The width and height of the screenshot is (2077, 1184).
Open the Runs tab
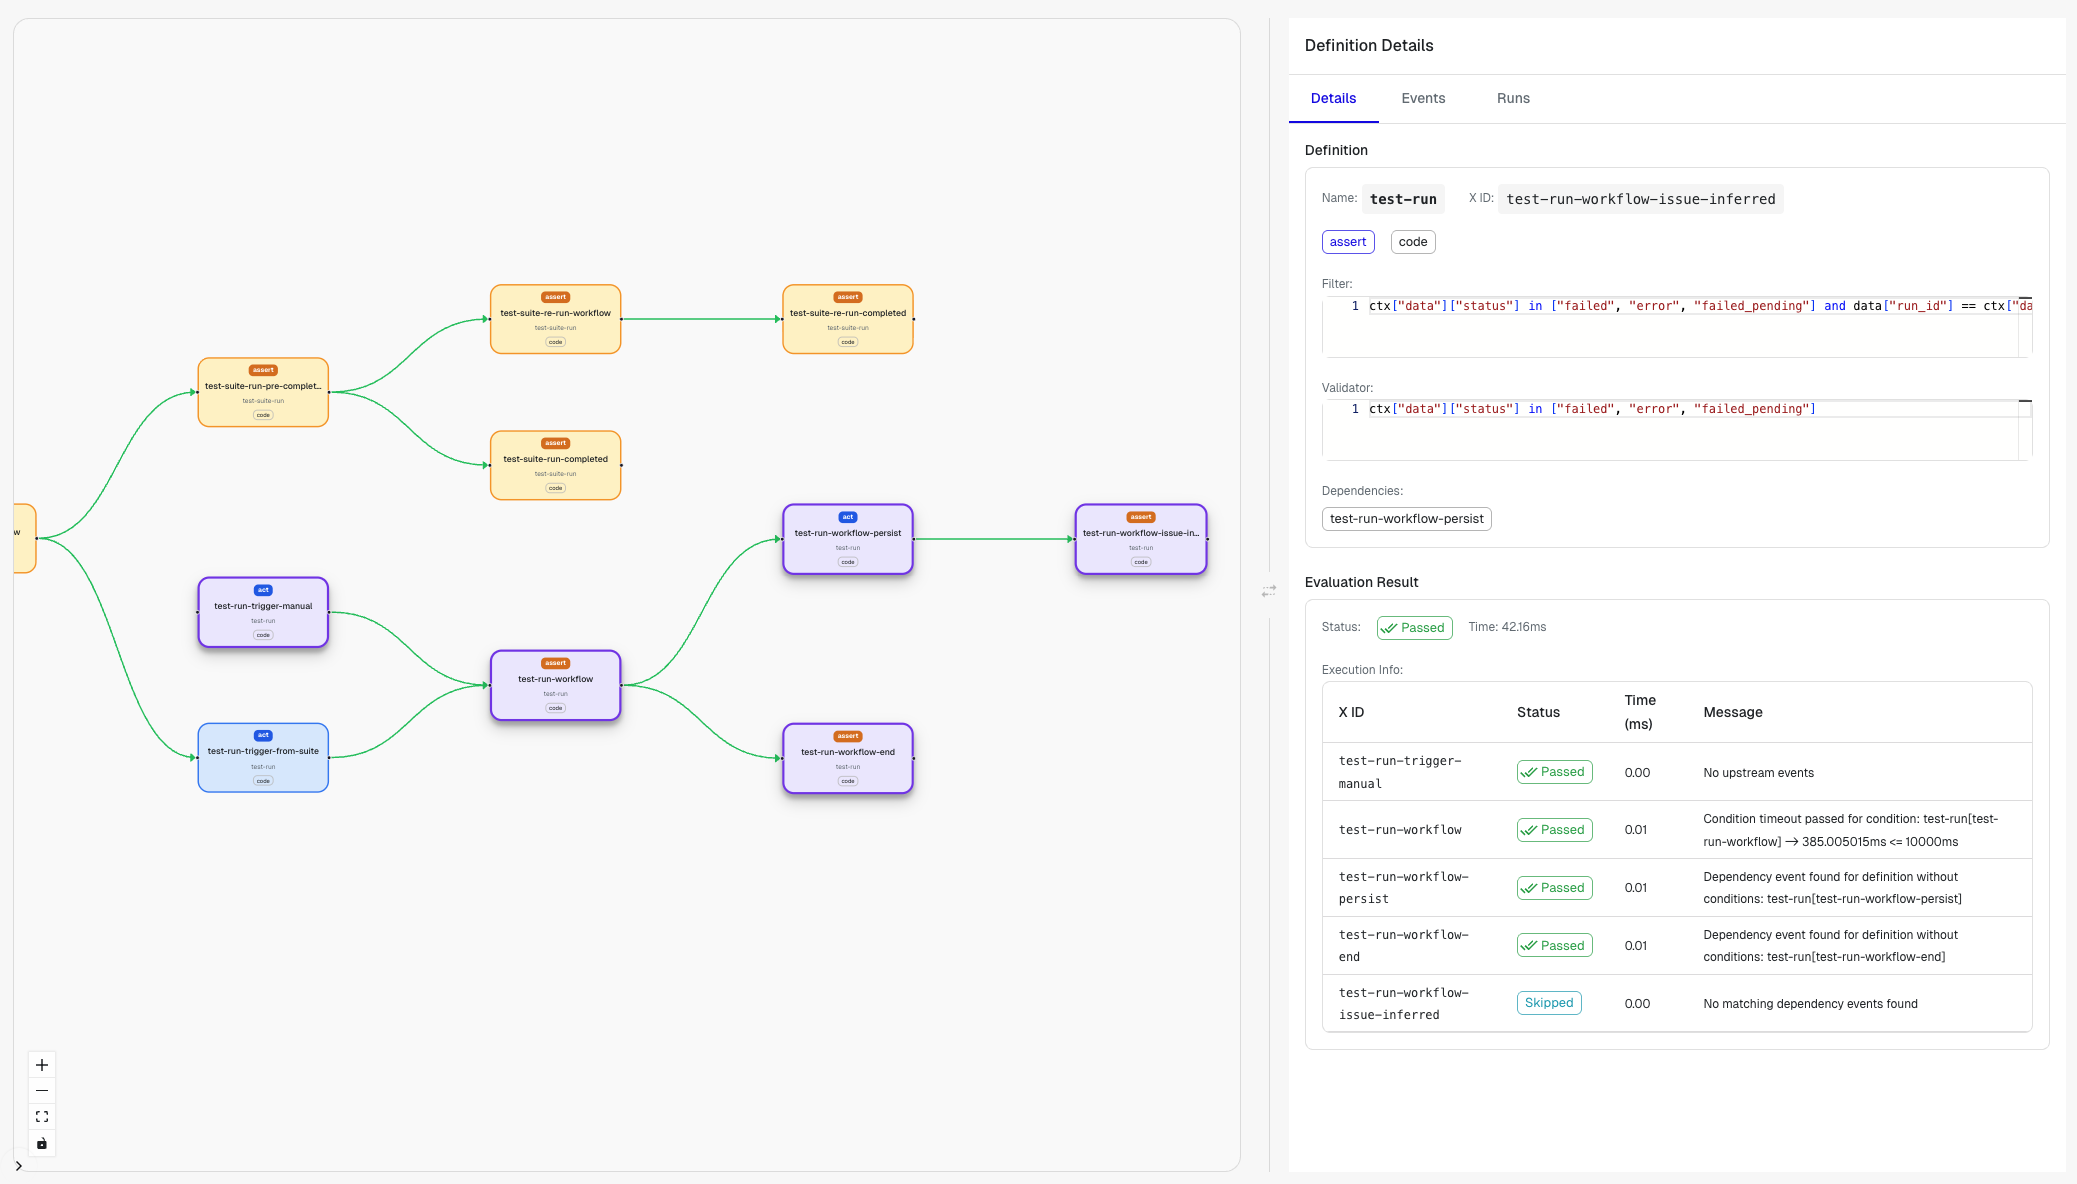click(x=1513, y=98)
